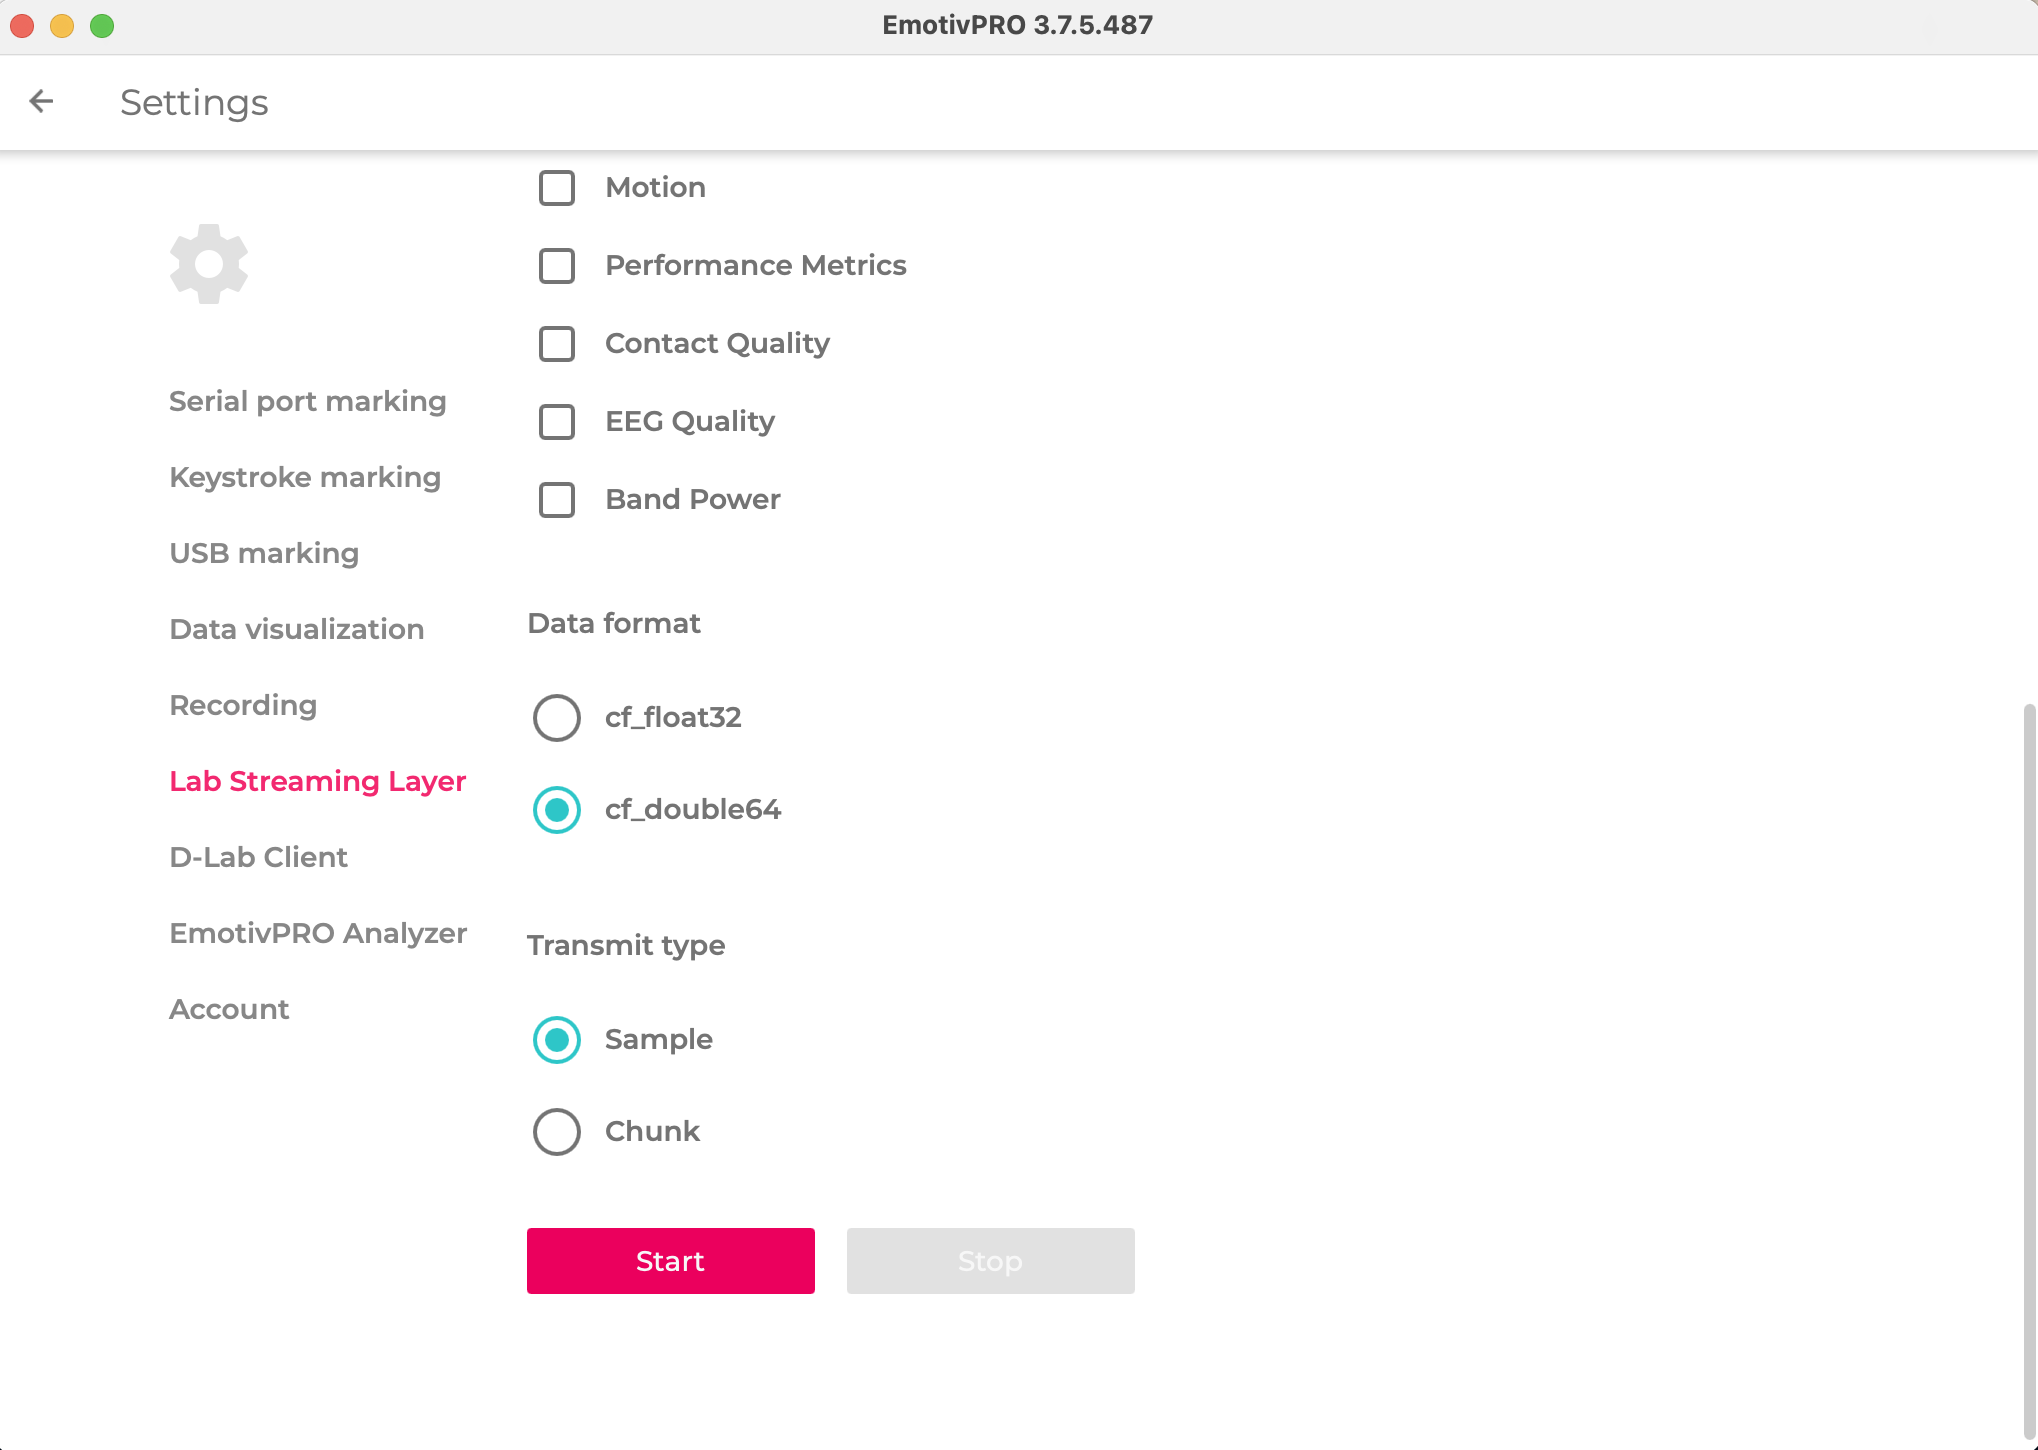
Task: Check the EEG Quality option
Action: pos(556,422)
